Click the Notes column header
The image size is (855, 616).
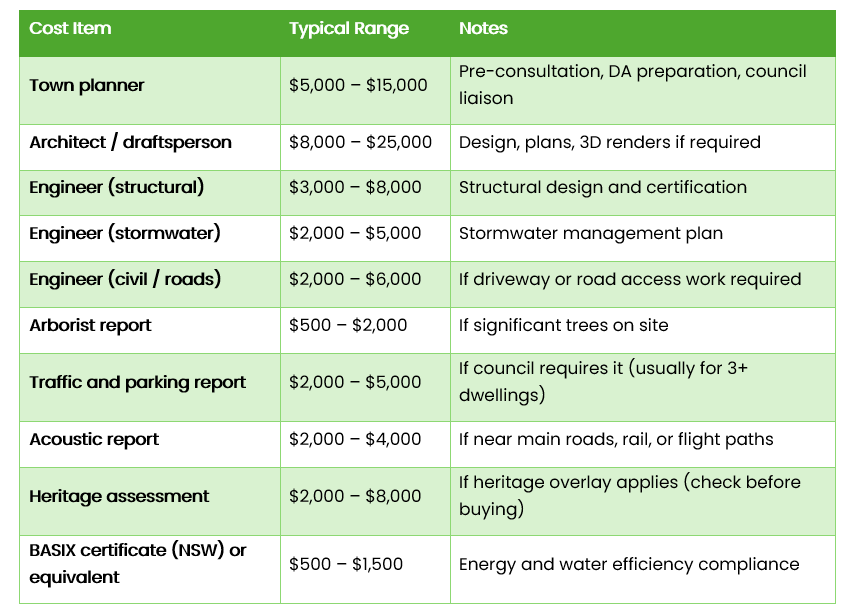click(483, 28)
